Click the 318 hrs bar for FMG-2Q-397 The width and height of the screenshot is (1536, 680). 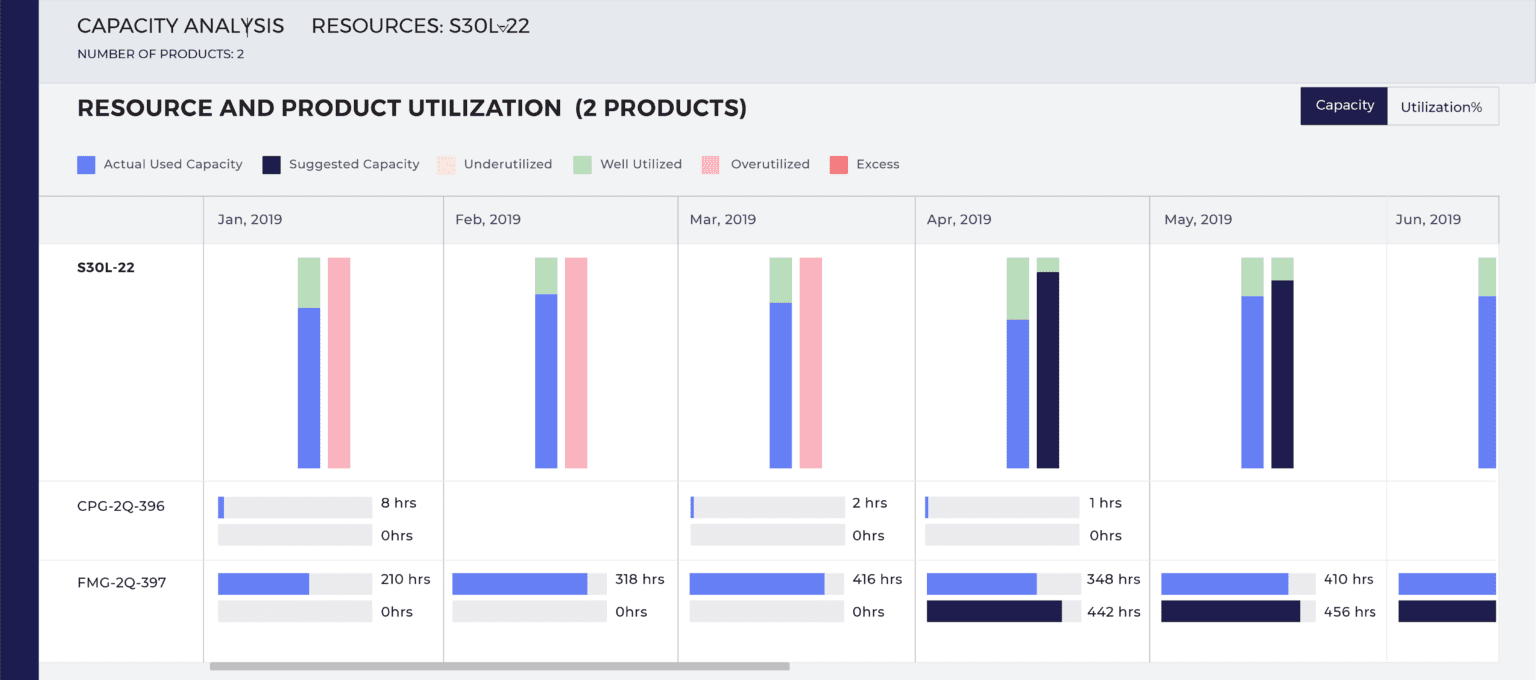(x=529, y=584)
